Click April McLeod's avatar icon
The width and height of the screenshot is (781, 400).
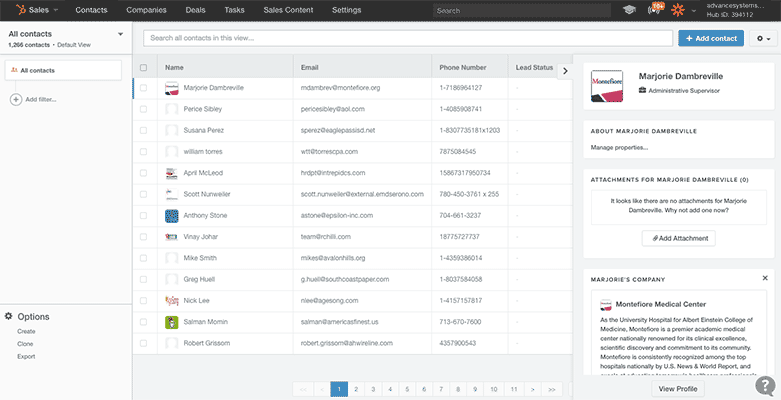(171, 173)
